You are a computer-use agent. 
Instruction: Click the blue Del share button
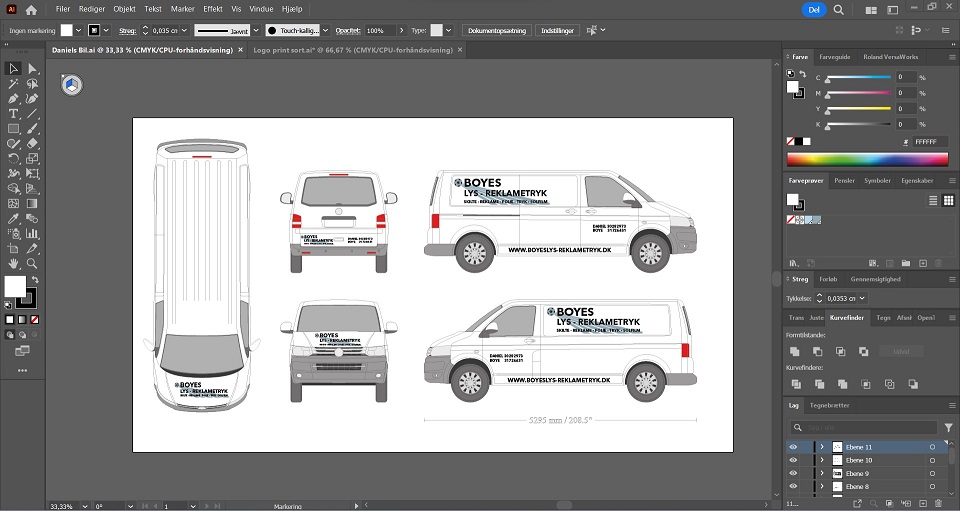coord(814,9)
